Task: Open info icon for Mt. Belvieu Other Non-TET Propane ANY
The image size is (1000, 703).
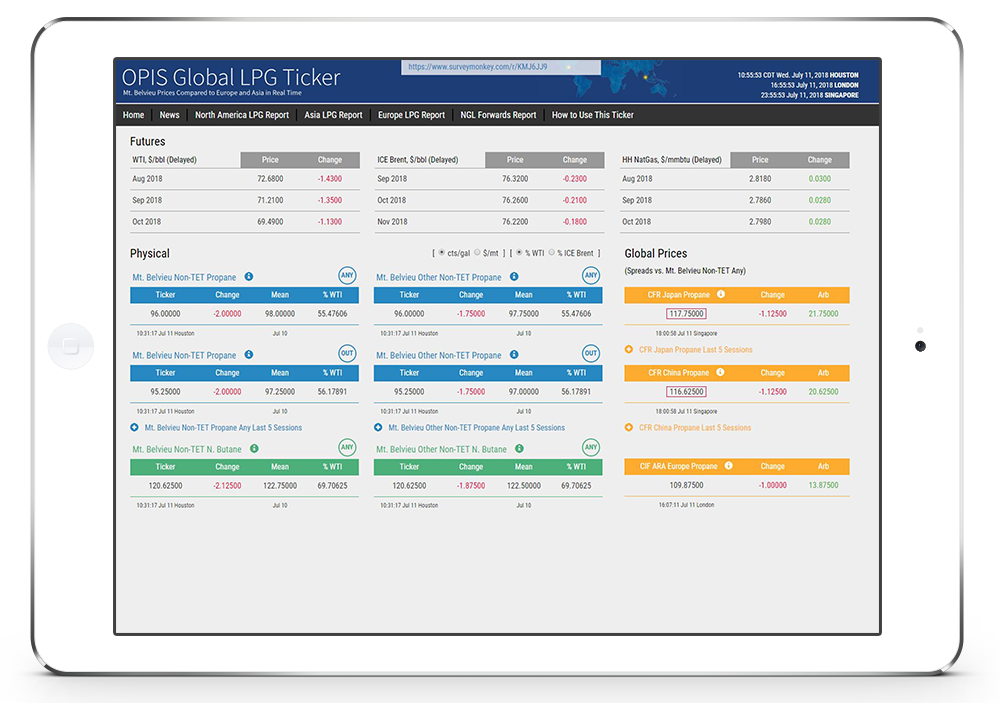Action: 514,277
